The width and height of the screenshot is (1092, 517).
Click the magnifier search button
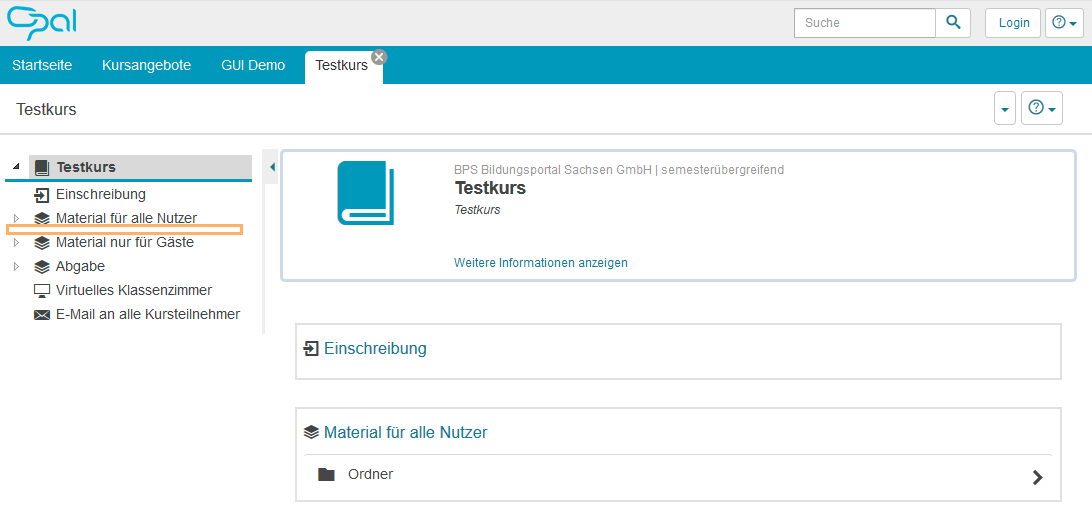(953, 23)
